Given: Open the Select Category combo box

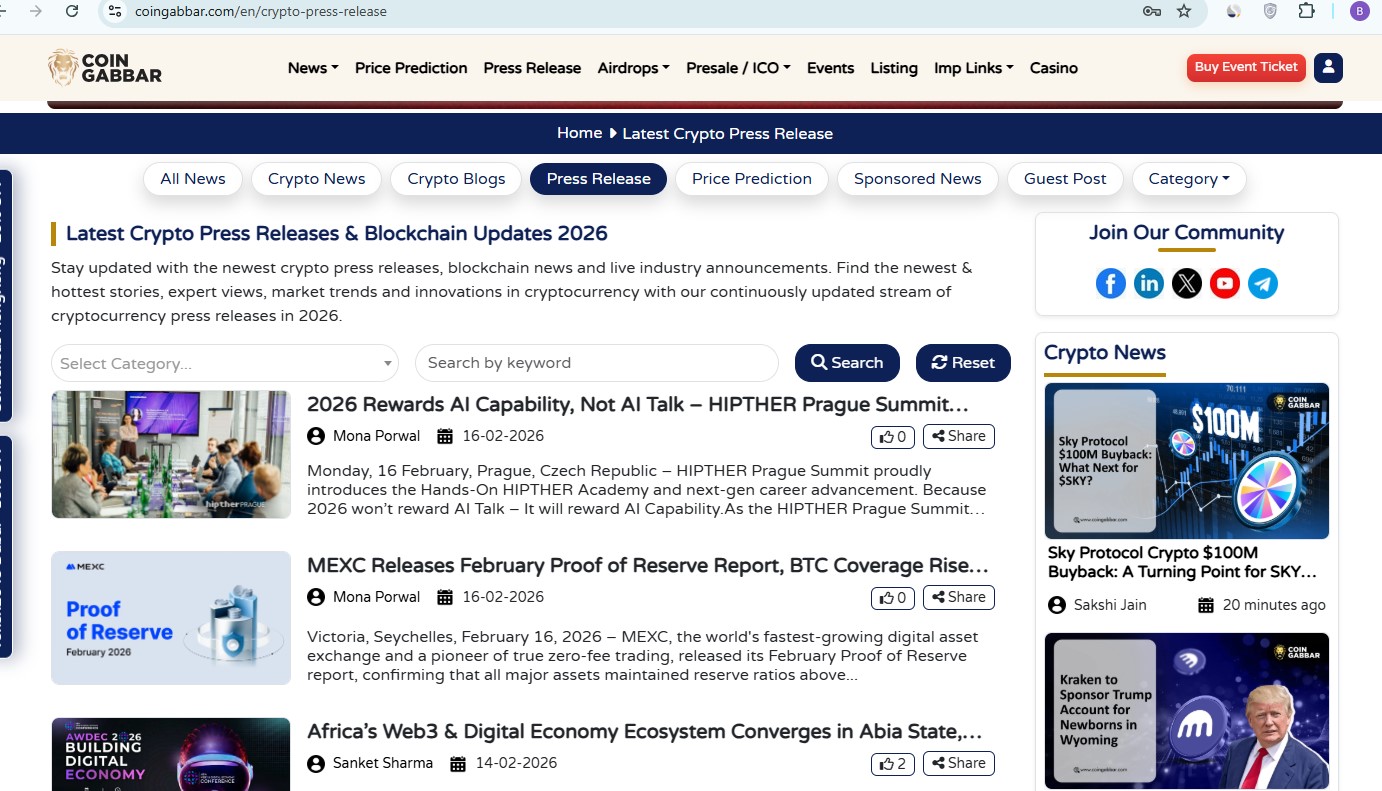Looking at the screenshot, I should click(224, 363).
